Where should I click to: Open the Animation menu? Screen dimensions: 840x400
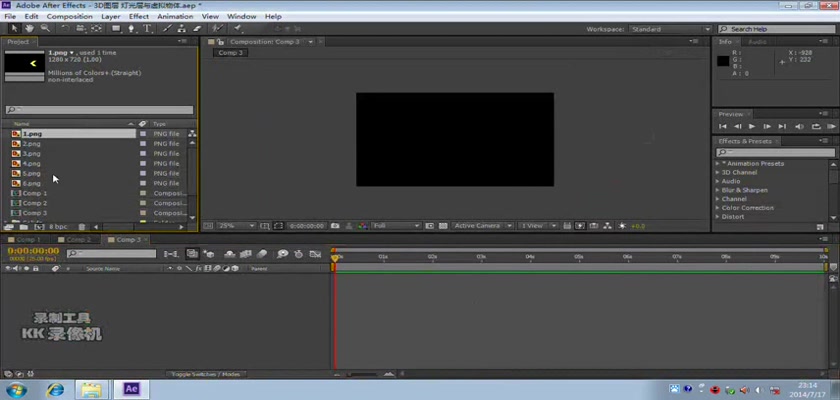[x=175, y=17]
